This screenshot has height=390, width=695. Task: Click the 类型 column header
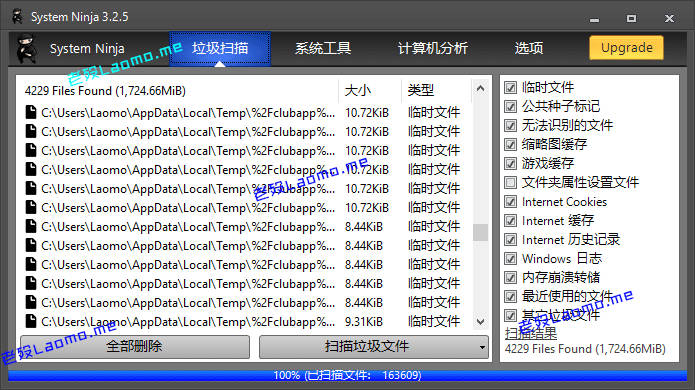436,91
